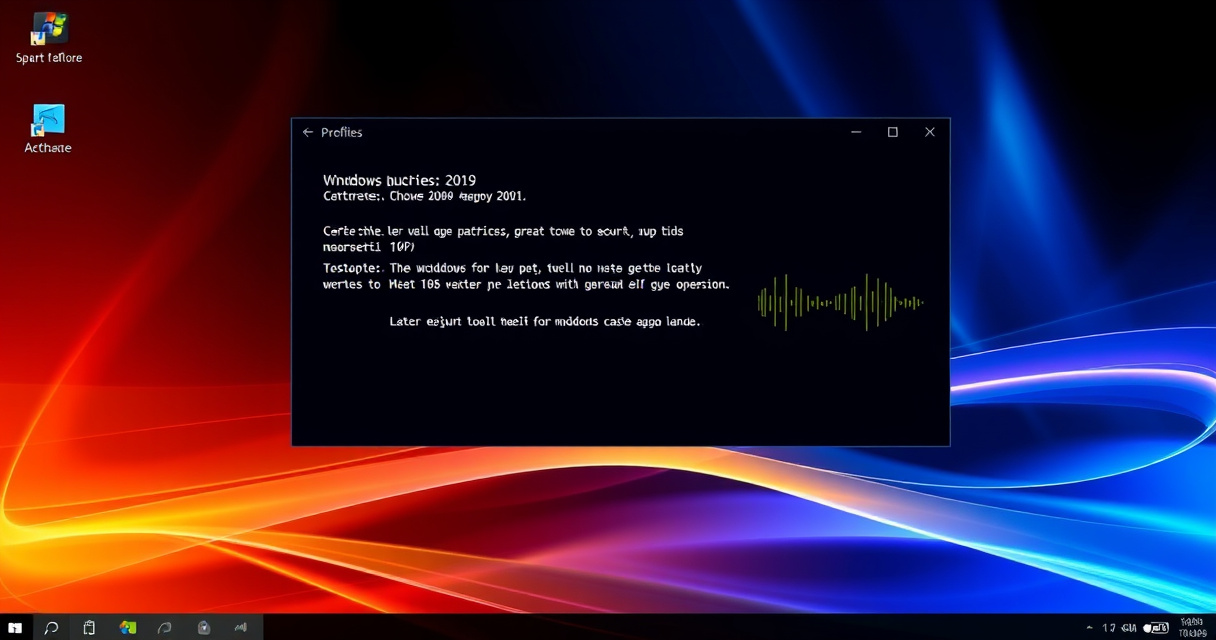Screen dimensions: 1216x640
Task: Go back using the Profiles window arrow
Action: click(x=308, y=132)
